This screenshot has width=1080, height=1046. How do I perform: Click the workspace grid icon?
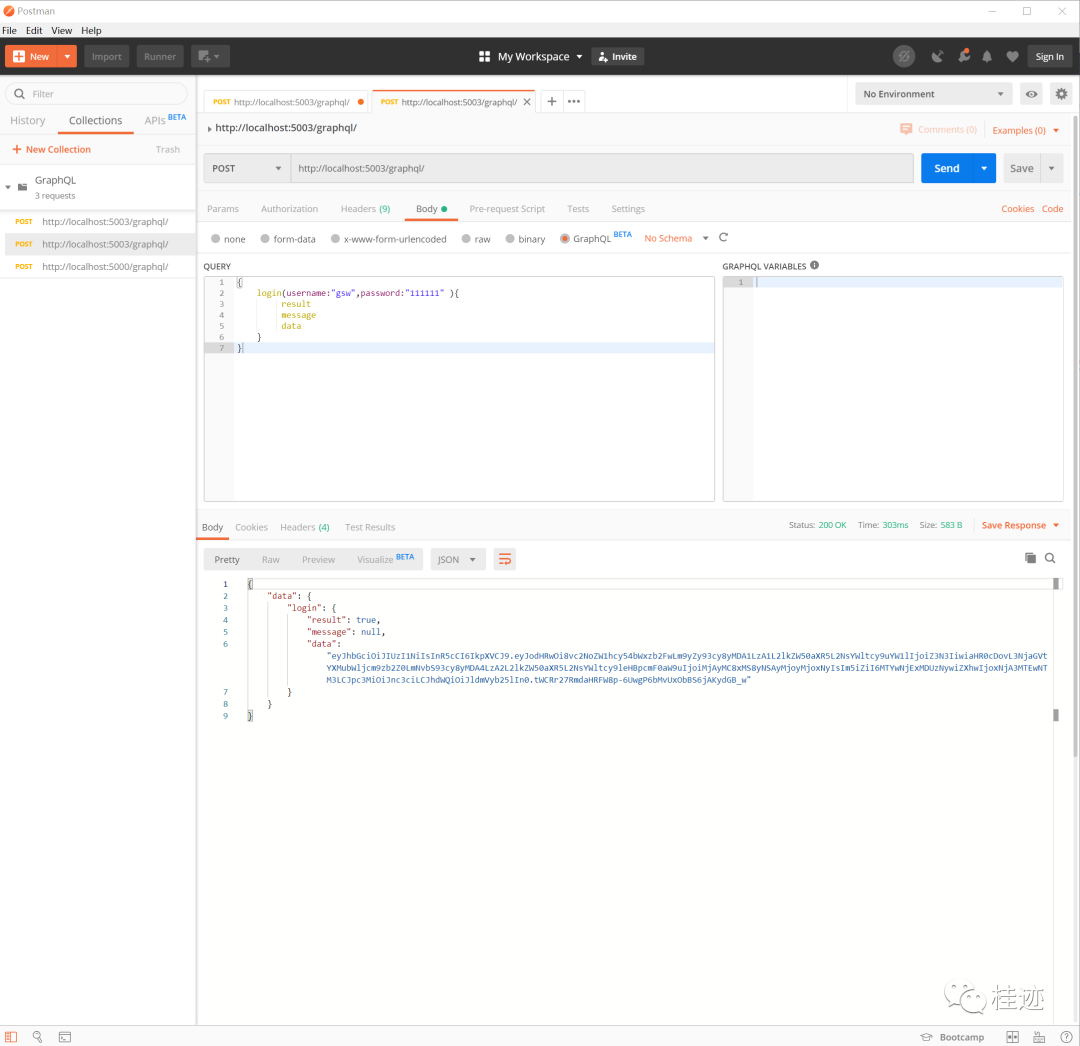(484, 56)
